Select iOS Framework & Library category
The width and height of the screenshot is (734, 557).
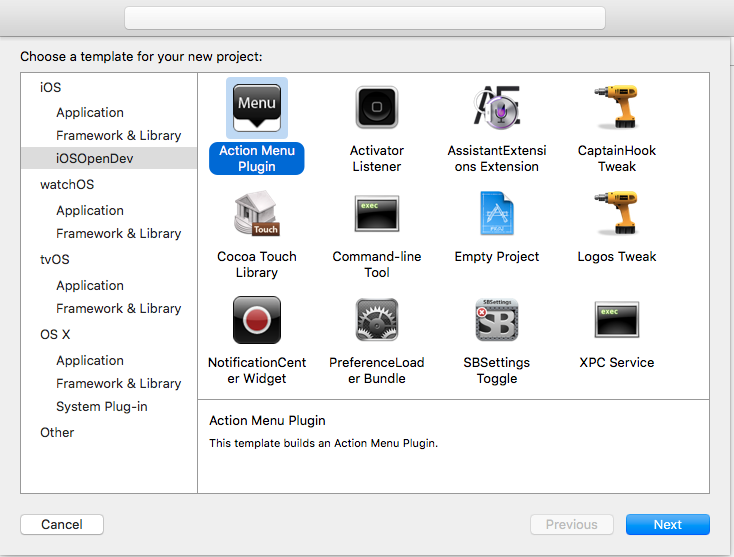pos(118,136)
